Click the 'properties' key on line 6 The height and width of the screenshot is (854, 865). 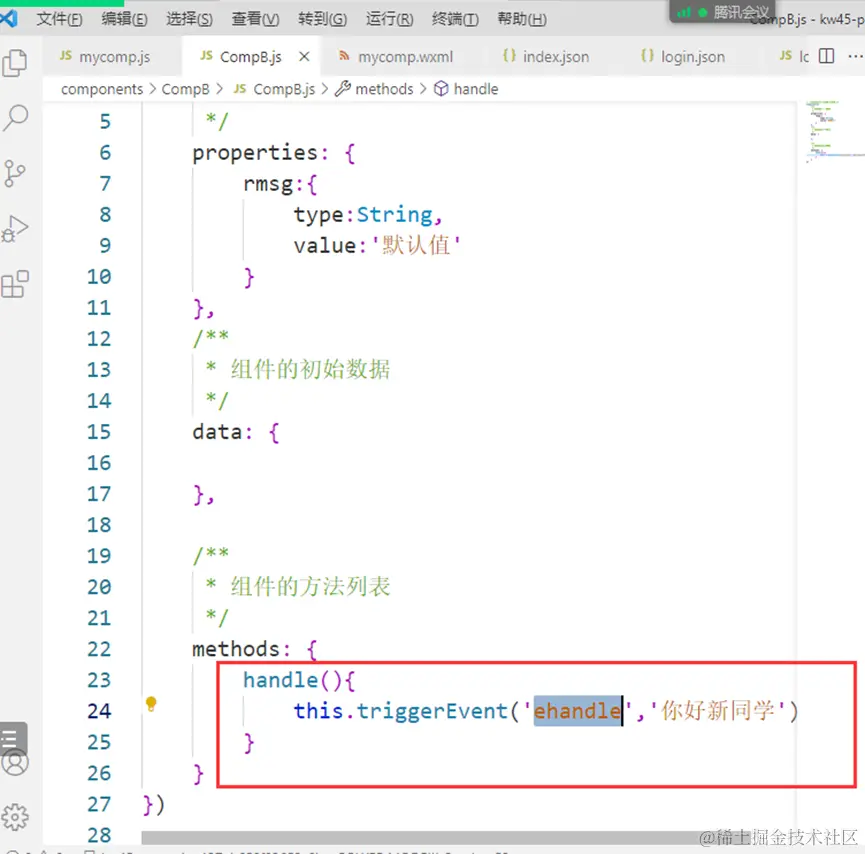click(255, 153)
